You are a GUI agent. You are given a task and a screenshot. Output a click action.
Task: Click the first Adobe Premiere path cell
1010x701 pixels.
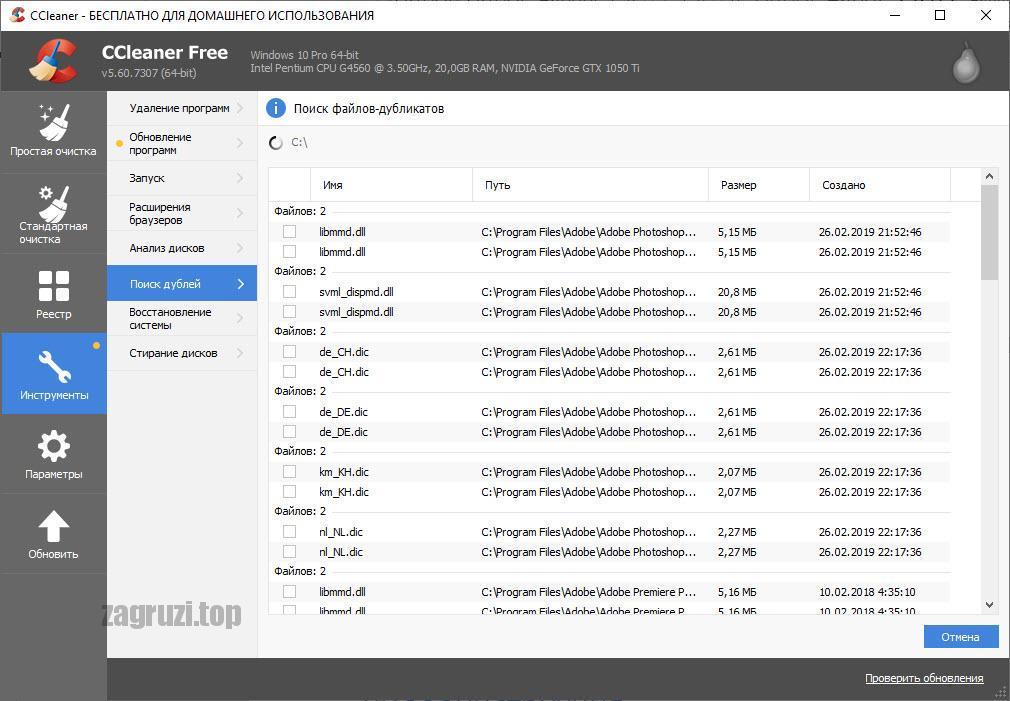coord(589,591)
